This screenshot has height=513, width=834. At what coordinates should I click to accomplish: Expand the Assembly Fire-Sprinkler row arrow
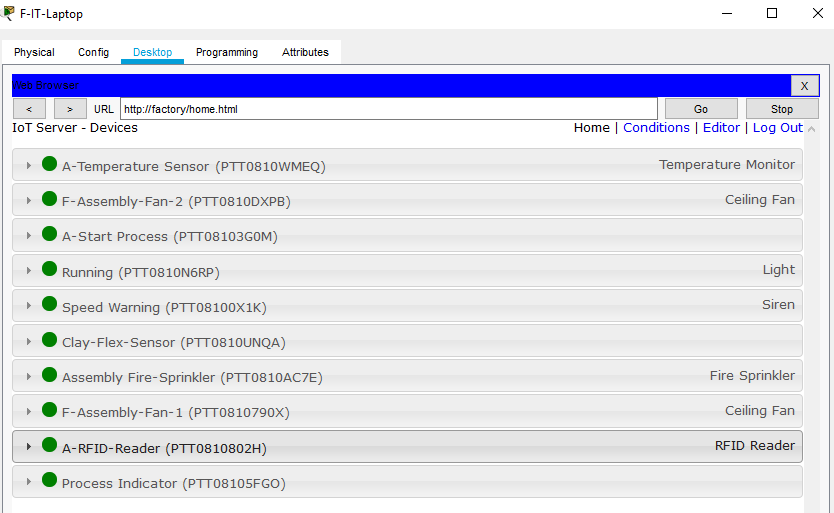click(29, 377)
